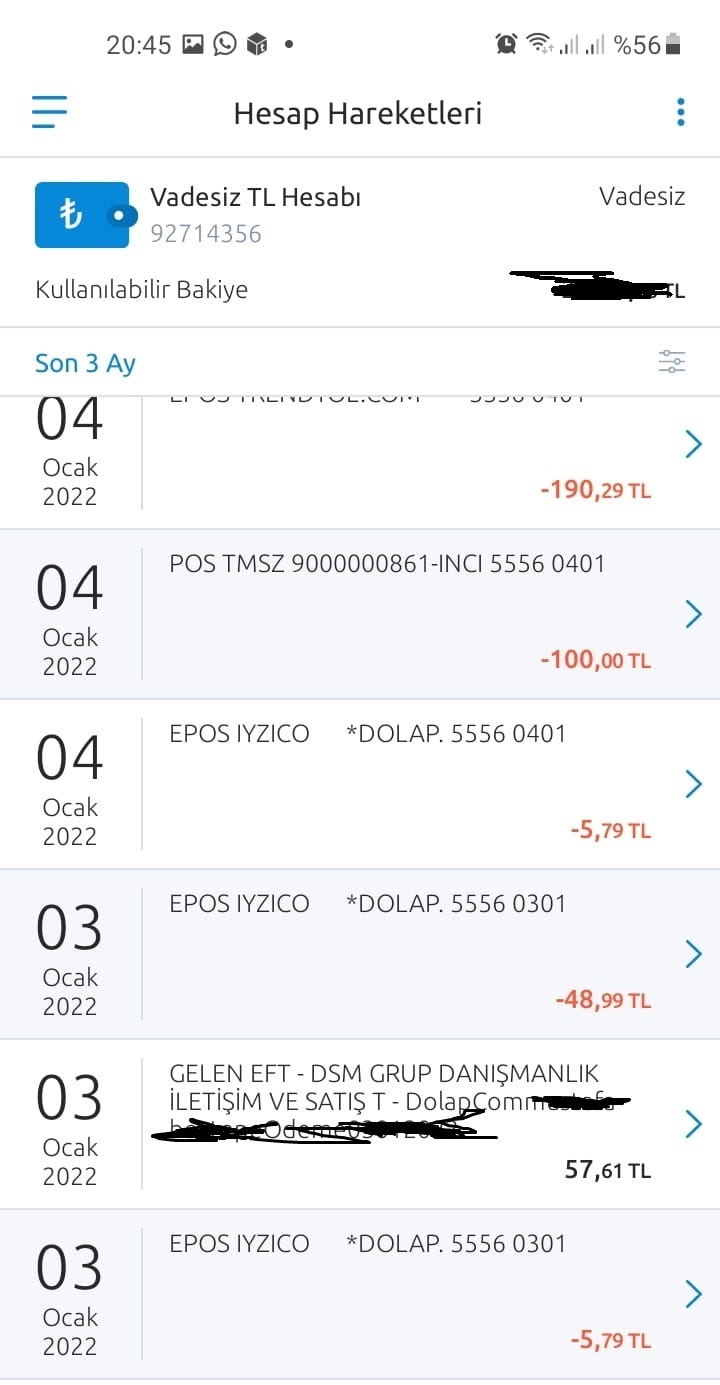Tap the filter sliders icon
The width and height of the screenshot is (720, 1385).
tap(672, 362)
